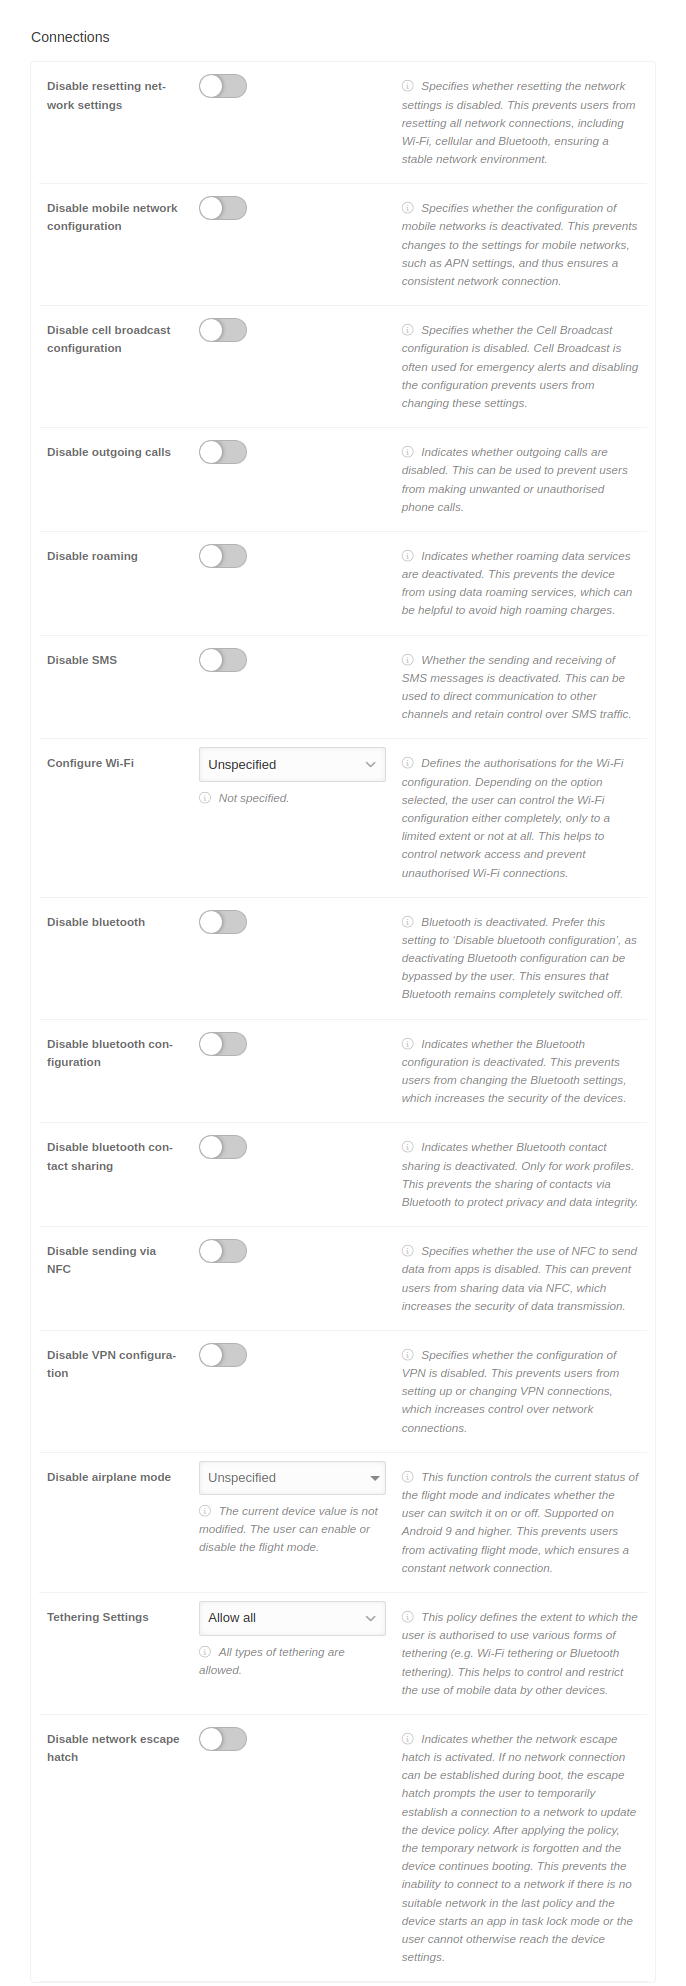Click info icon under Configure Wi-Fi dropdown
This screenshot has height=1986, width=686.
[x=205, y=798]
